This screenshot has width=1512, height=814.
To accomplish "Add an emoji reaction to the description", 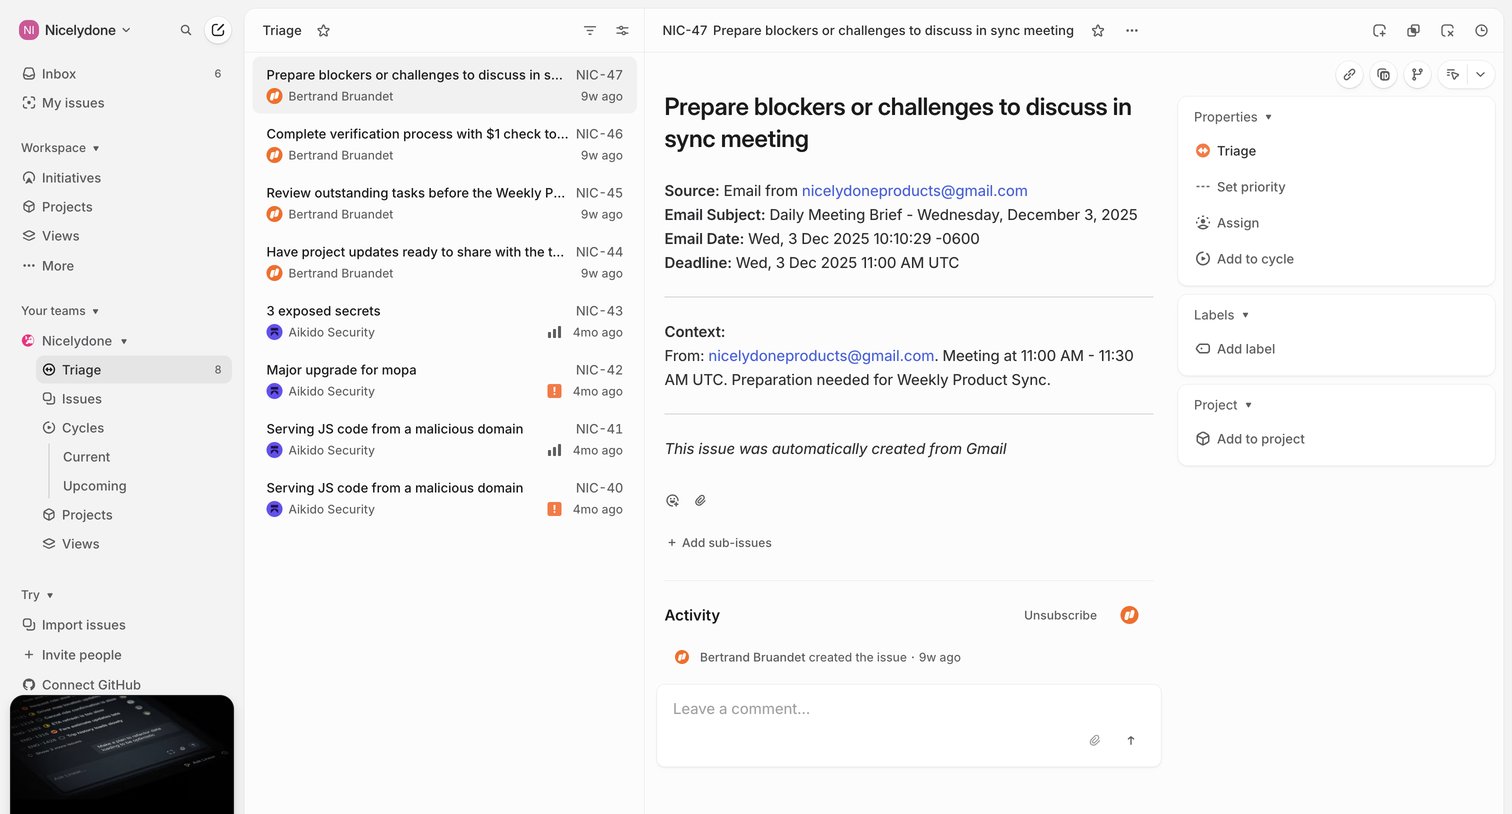I will [673, 500].
